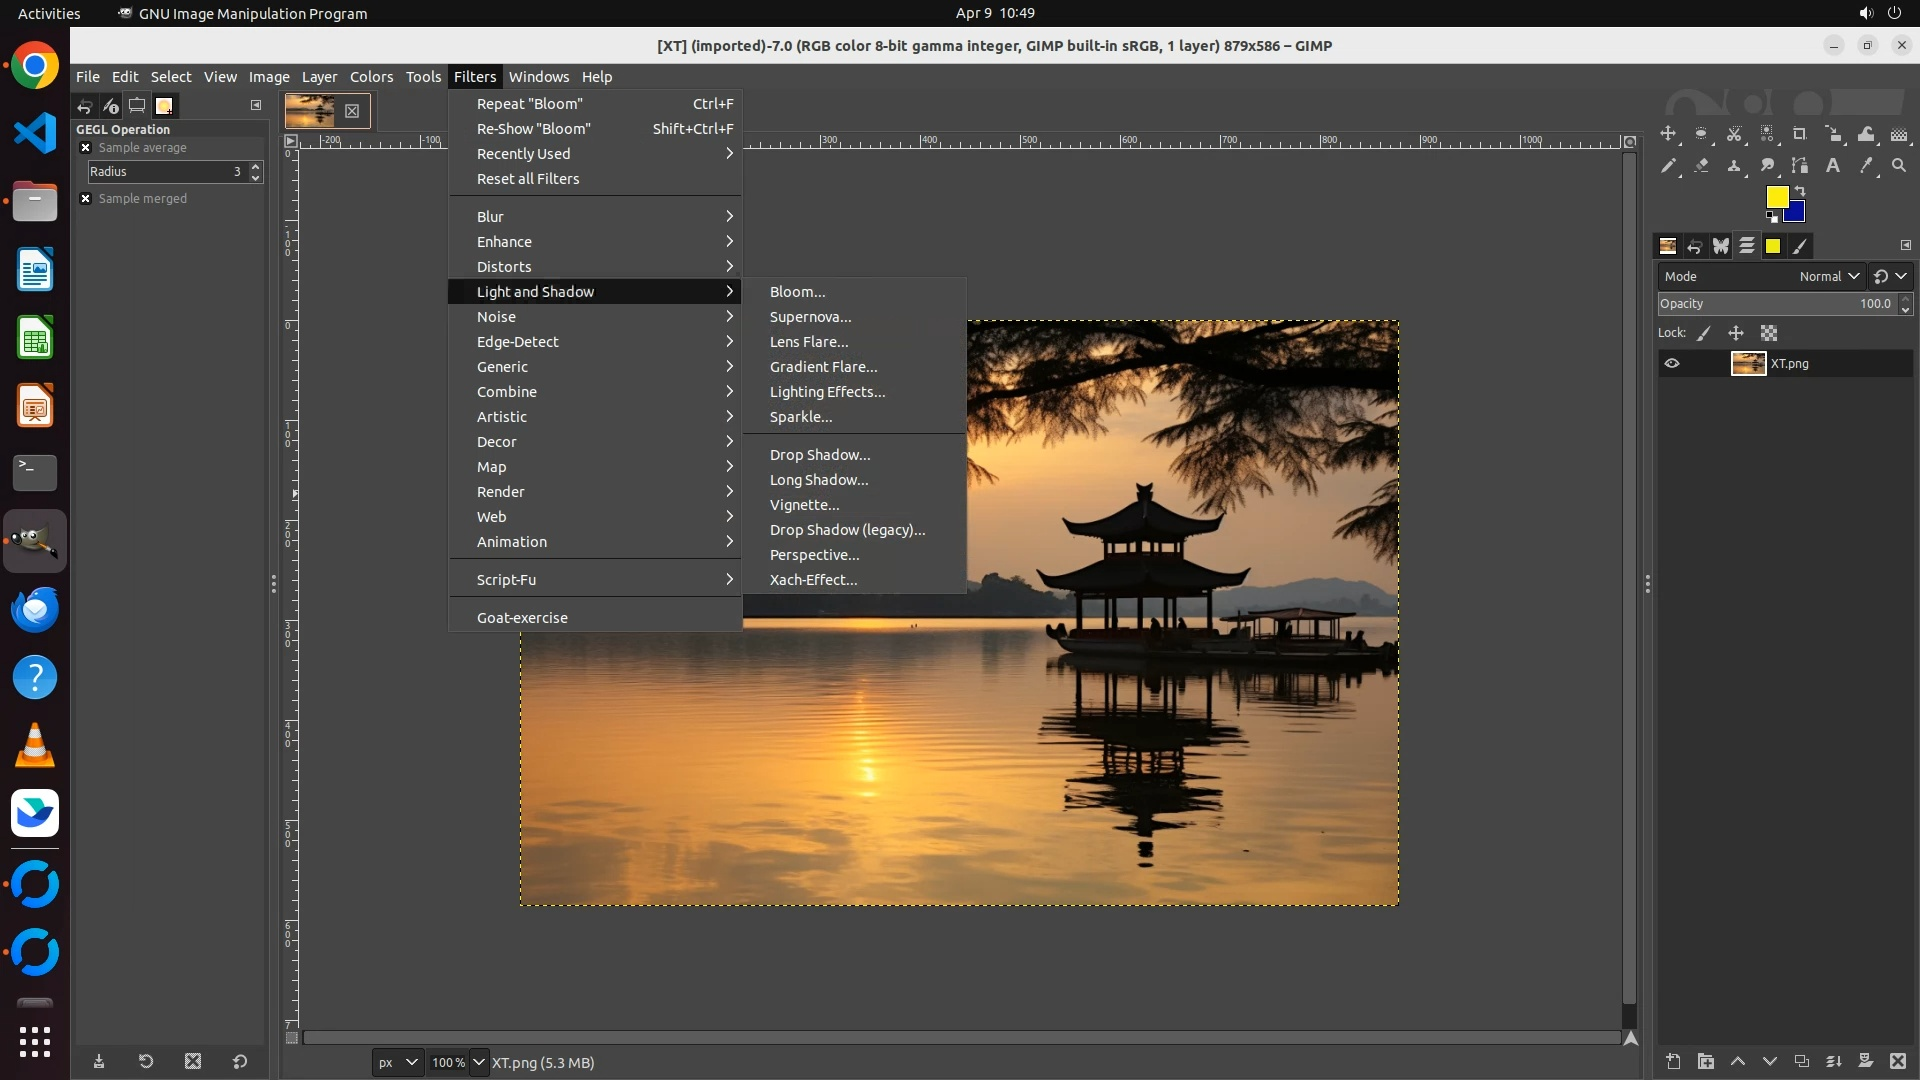The image size is (1920, 1080).
Task: Click Reset all Filters entry
Action: point(528,179)
